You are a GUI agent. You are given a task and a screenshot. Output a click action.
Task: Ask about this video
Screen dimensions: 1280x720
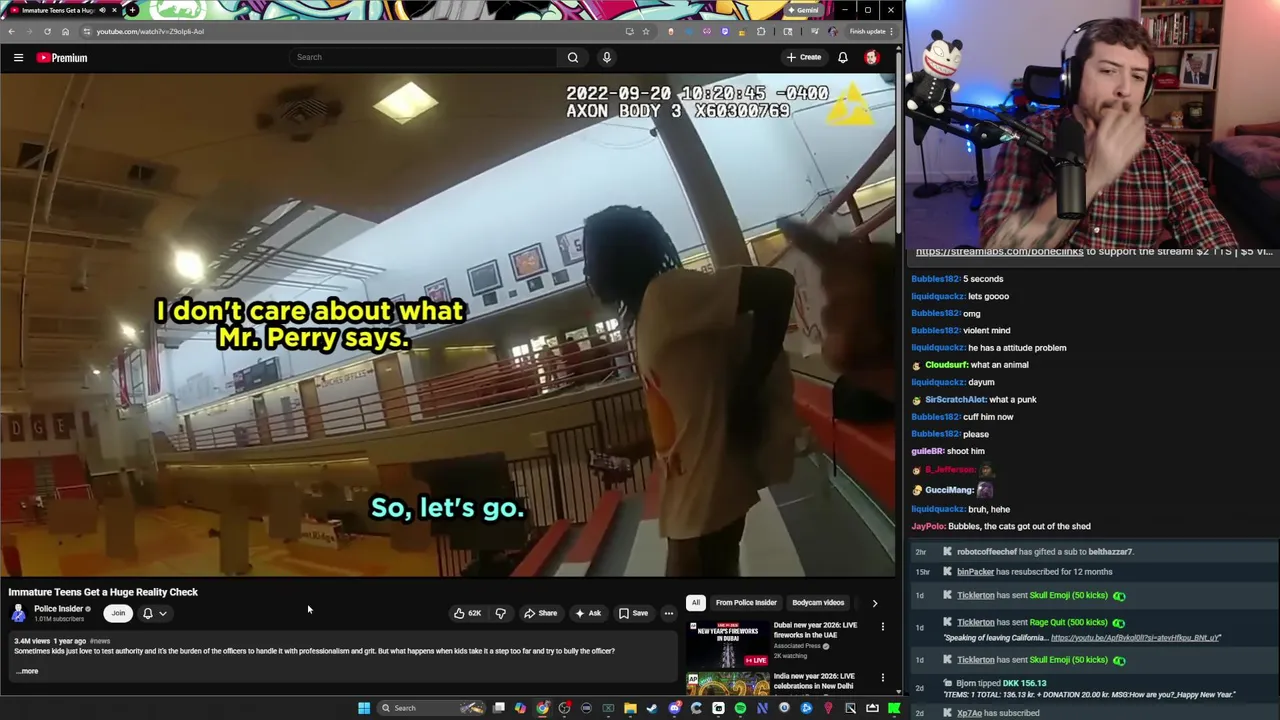(x=588, y=613)
